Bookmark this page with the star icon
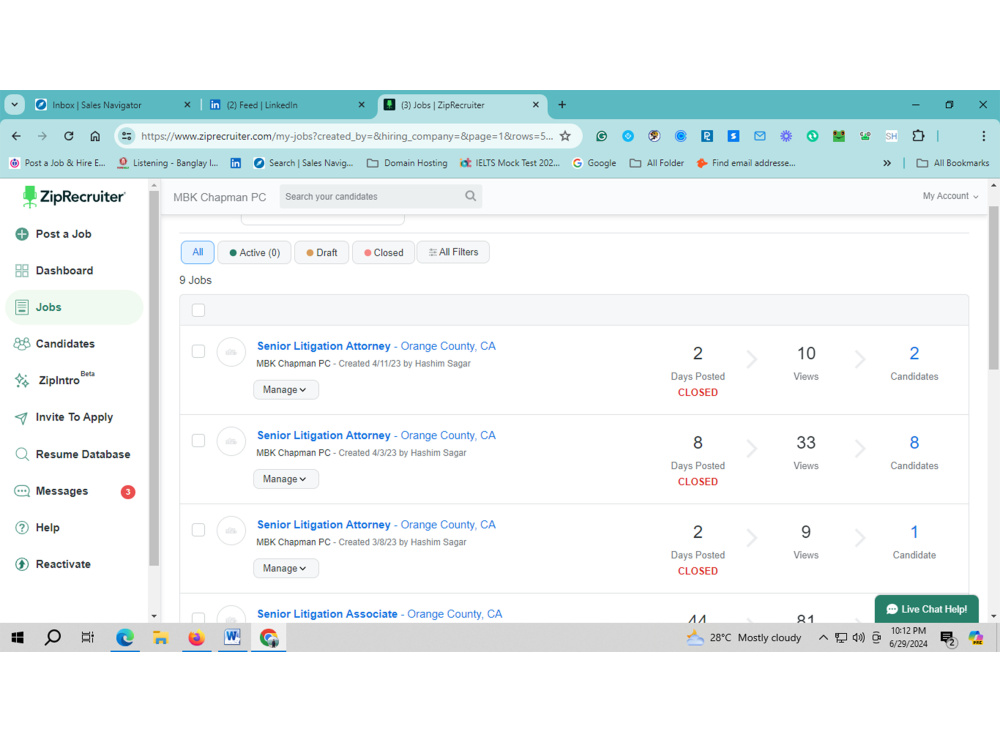 click(565, 136)
